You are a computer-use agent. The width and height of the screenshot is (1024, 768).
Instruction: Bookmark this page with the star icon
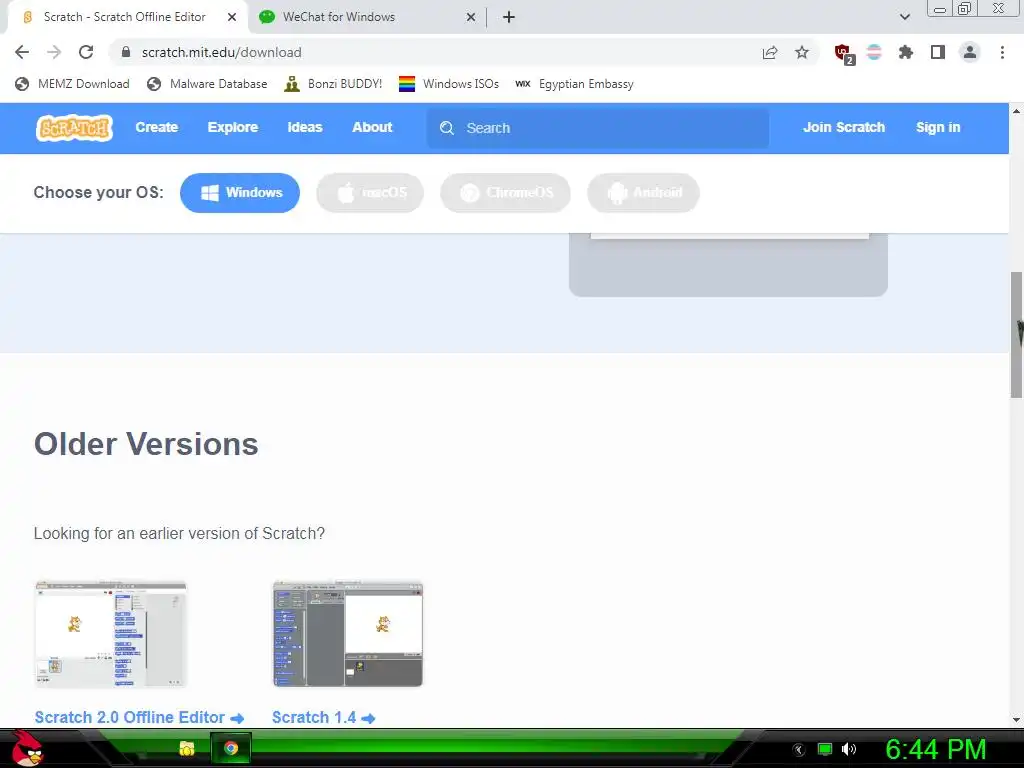[x=802, y=52]
